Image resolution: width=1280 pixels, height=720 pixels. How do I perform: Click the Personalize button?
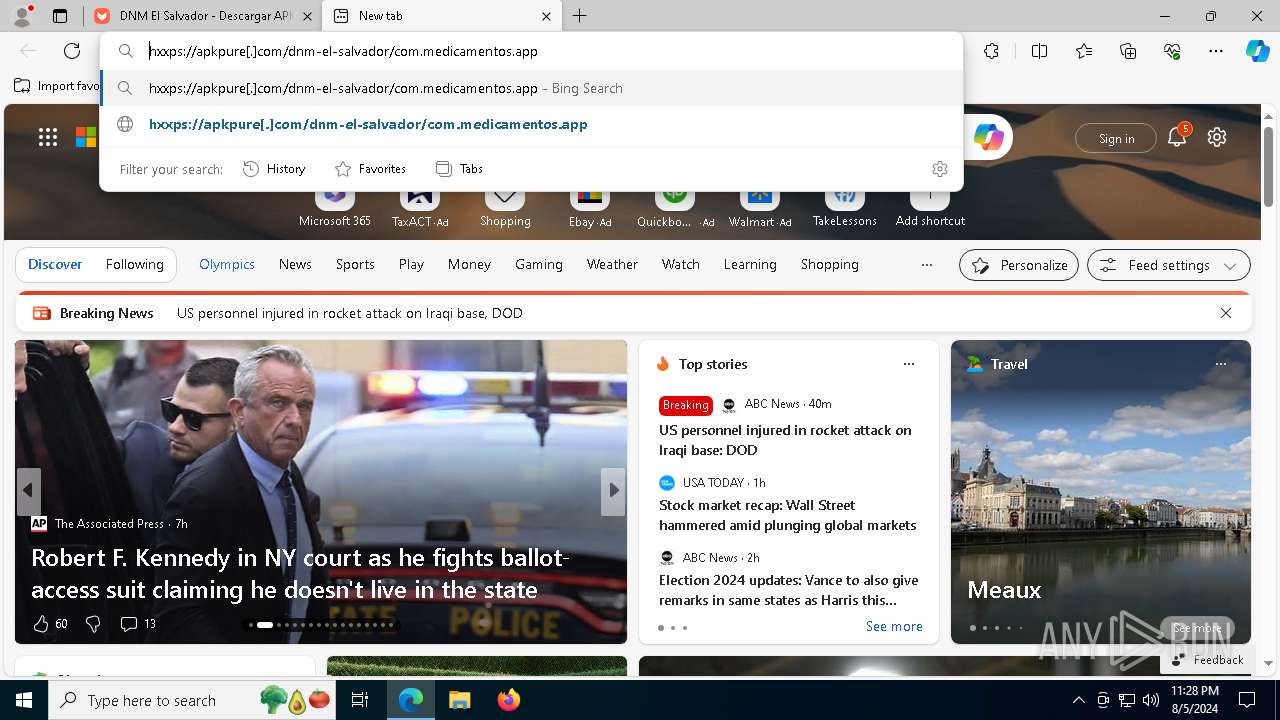(1019, 265)
